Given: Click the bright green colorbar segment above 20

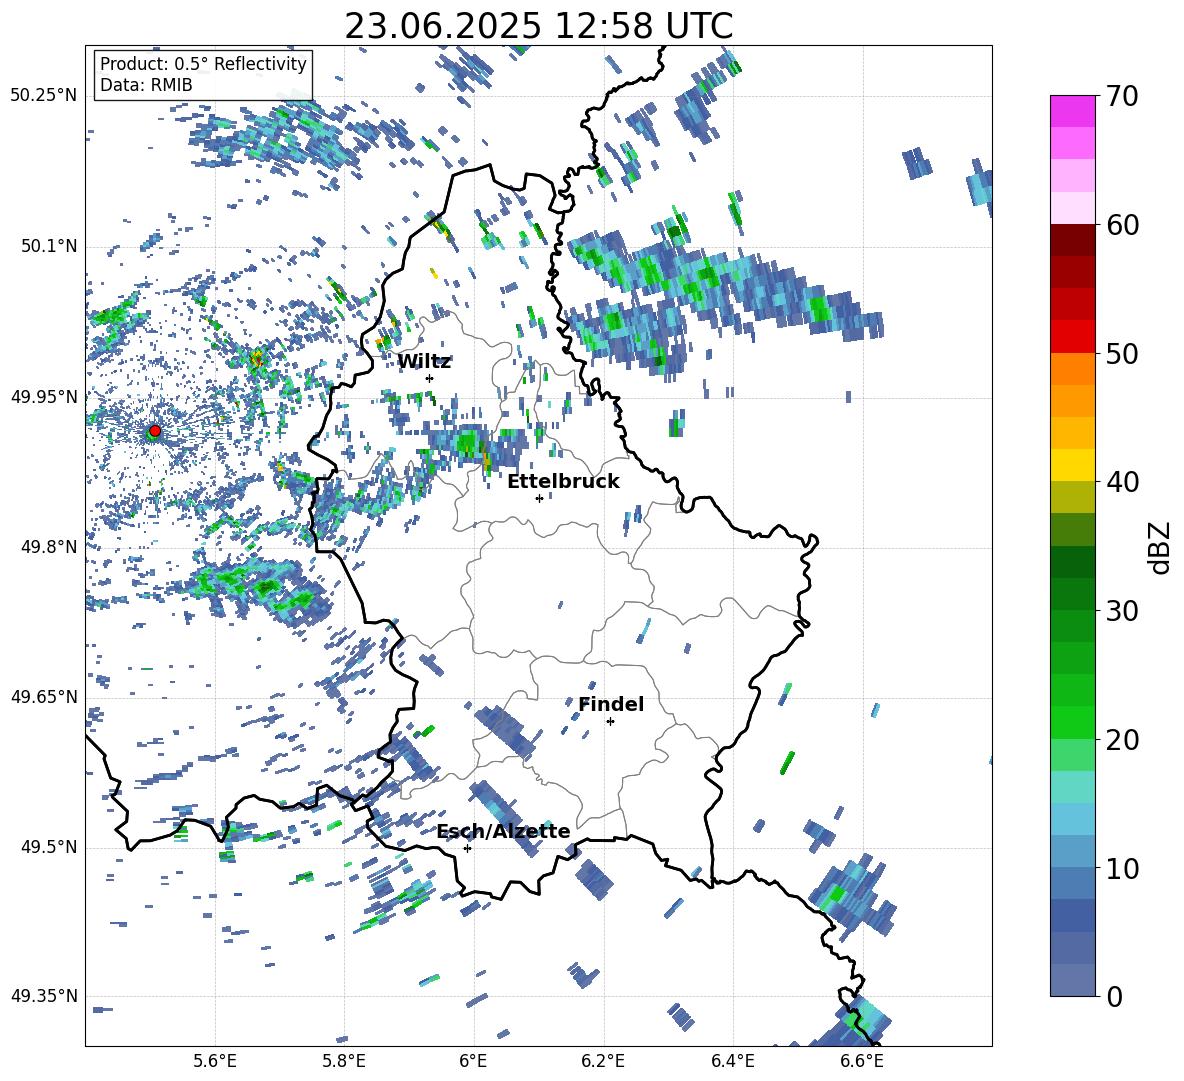Looking at the screenshot, I should coord(1072,722).
